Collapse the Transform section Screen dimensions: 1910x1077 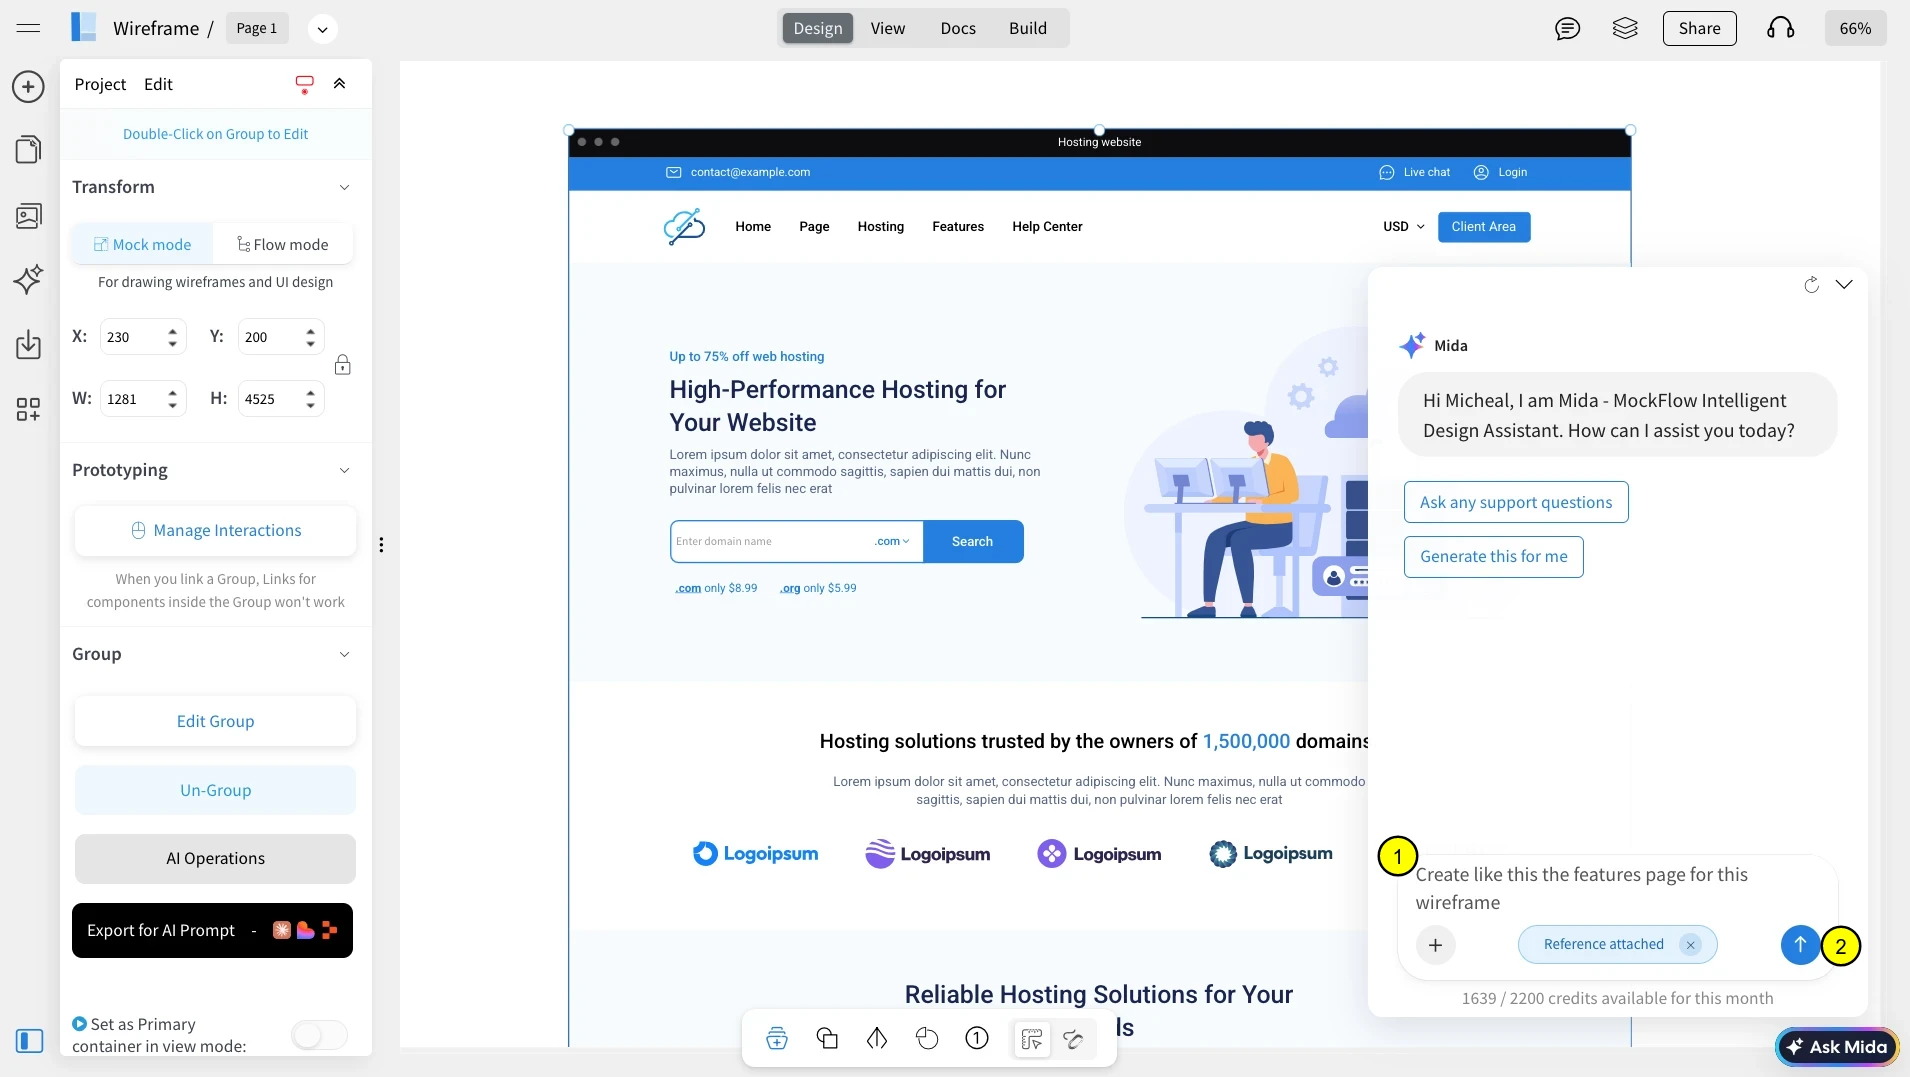(x=344, y=188)
